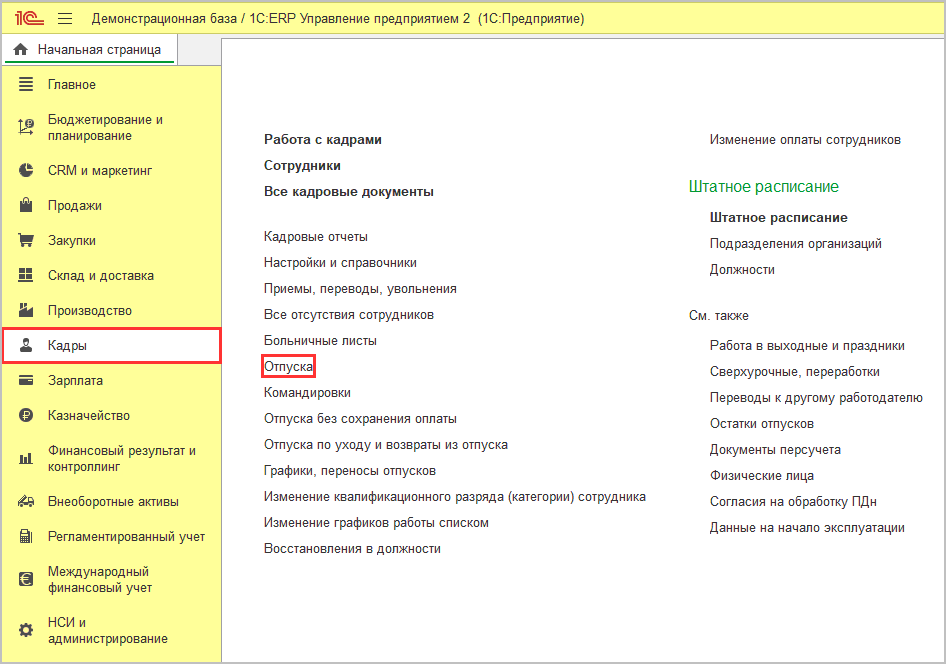Click the Склад и доставка grid icon
The height and width of the screenshot is (664, 946).
[27, 276]
